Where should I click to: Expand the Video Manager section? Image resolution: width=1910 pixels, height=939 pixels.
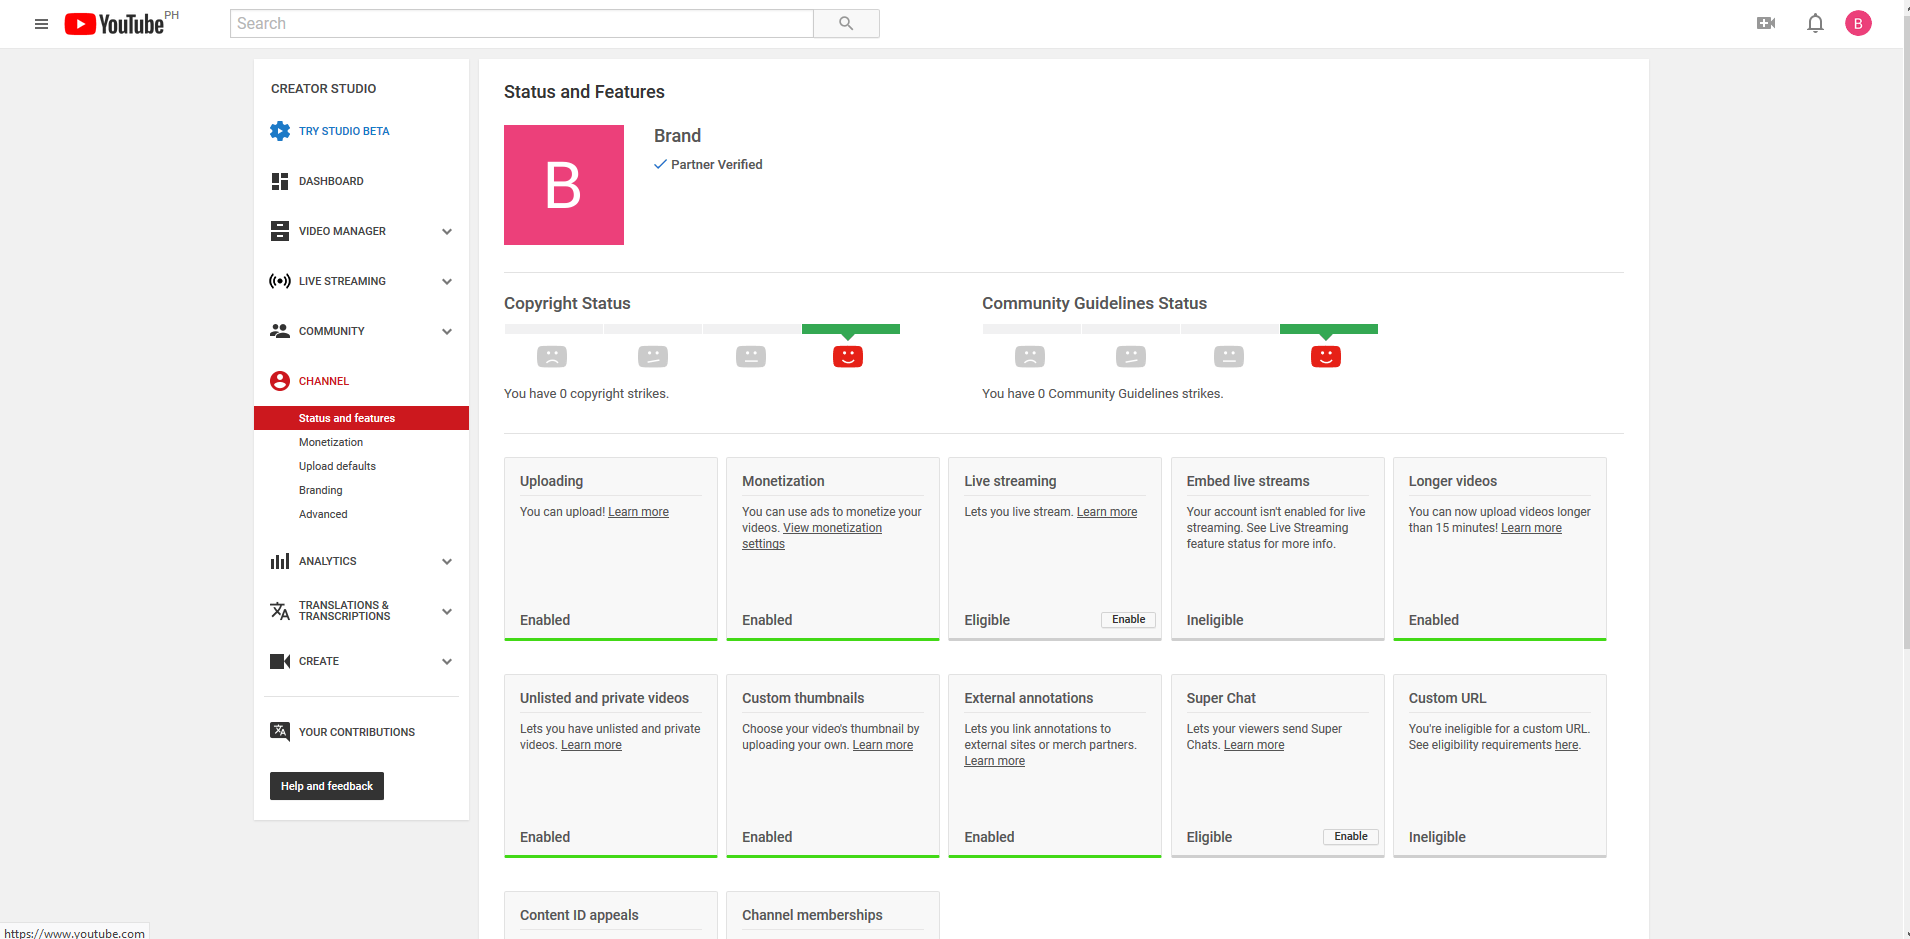(447, 231)
